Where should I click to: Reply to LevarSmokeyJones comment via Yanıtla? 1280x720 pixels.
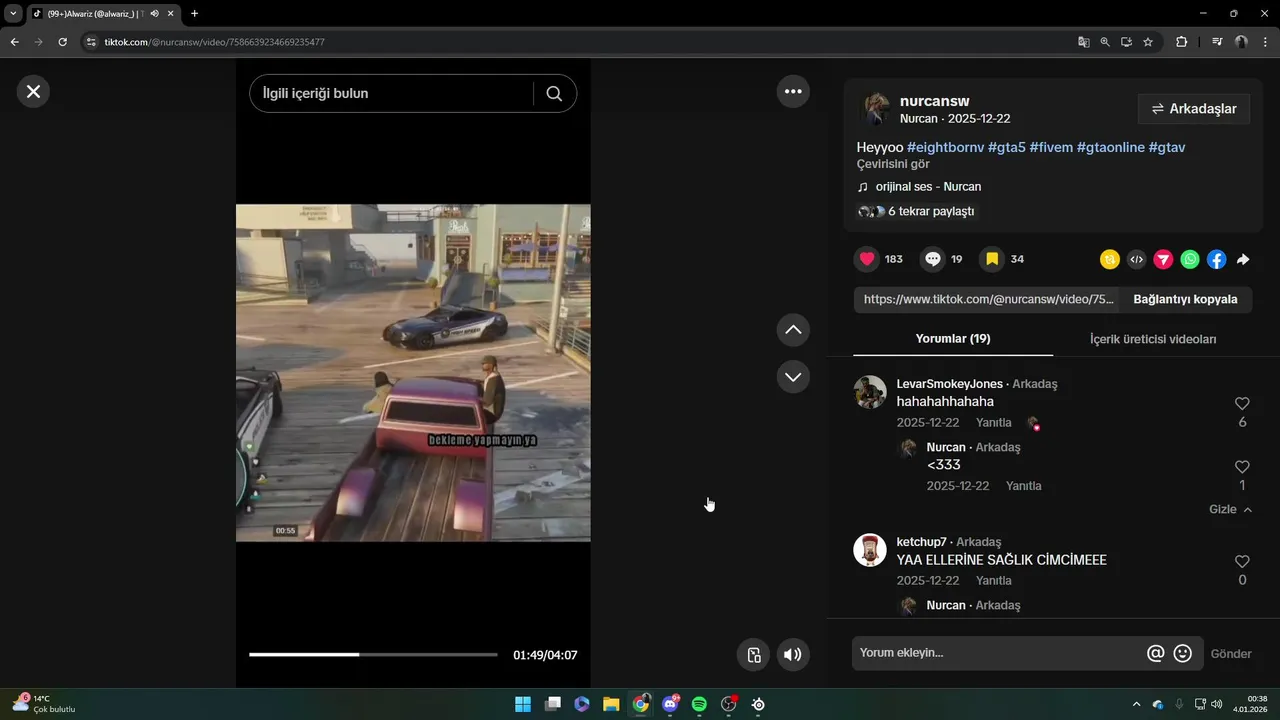coord(994,423)
